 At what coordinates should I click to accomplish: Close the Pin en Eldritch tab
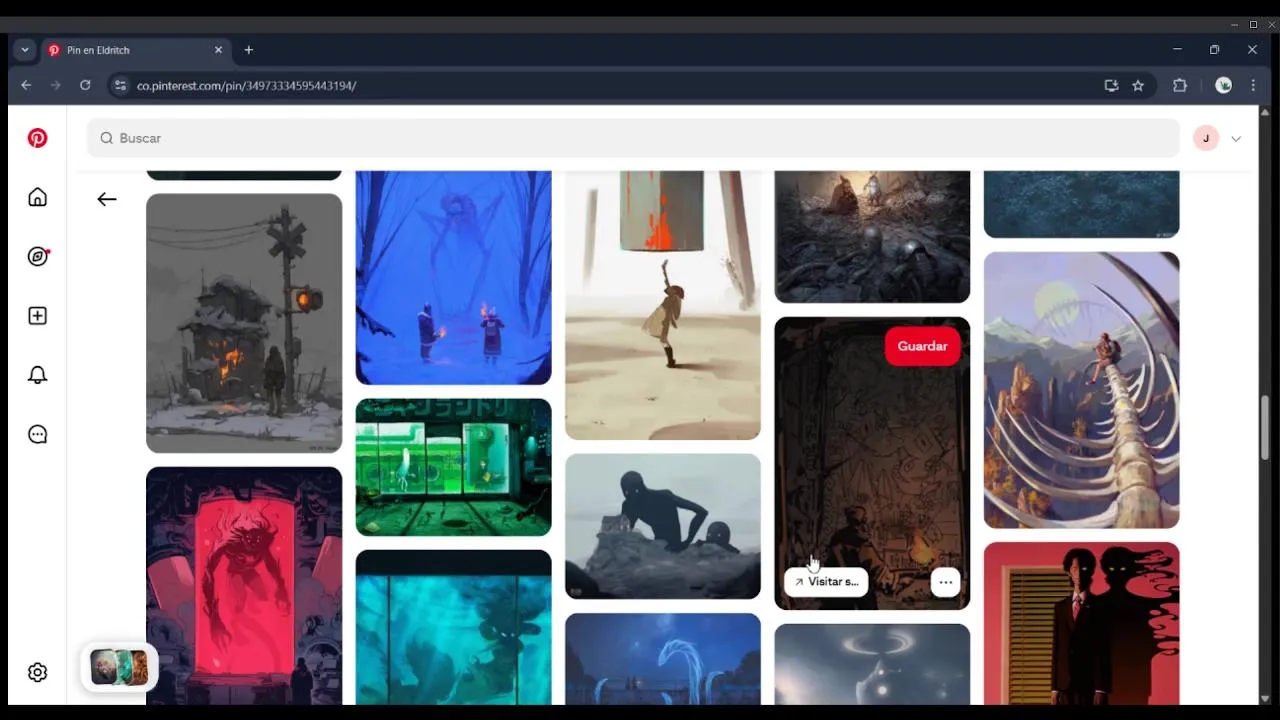pos(218,50)
